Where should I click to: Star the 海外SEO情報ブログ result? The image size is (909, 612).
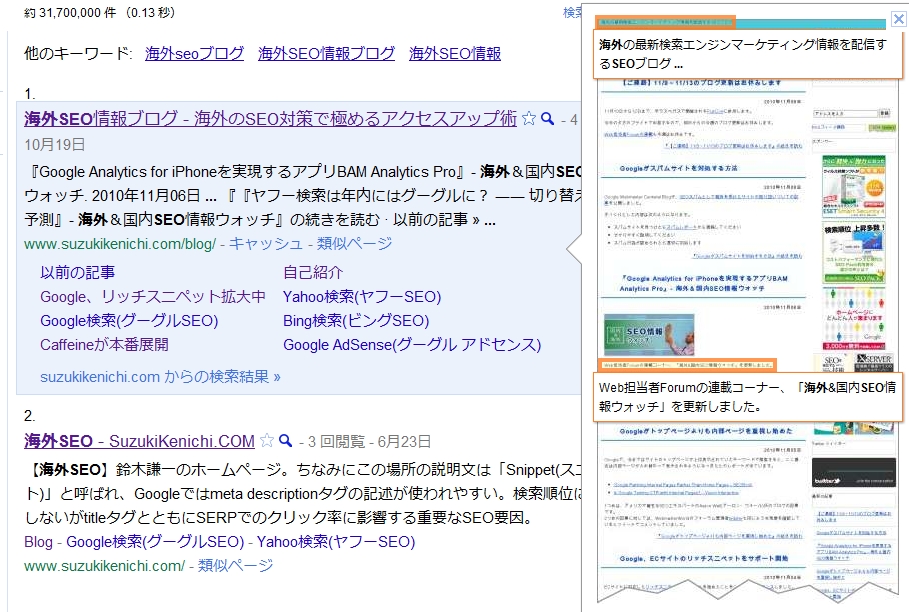coord(529,119)
